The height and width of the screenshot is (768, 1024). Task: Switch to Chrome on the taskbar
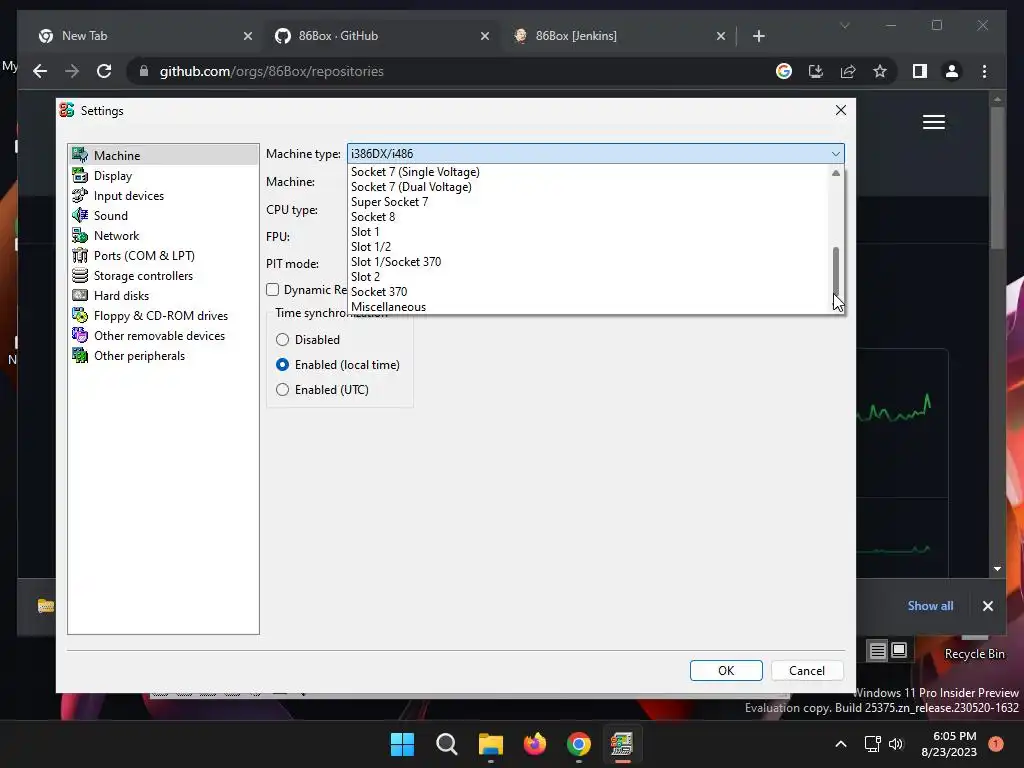579,744
